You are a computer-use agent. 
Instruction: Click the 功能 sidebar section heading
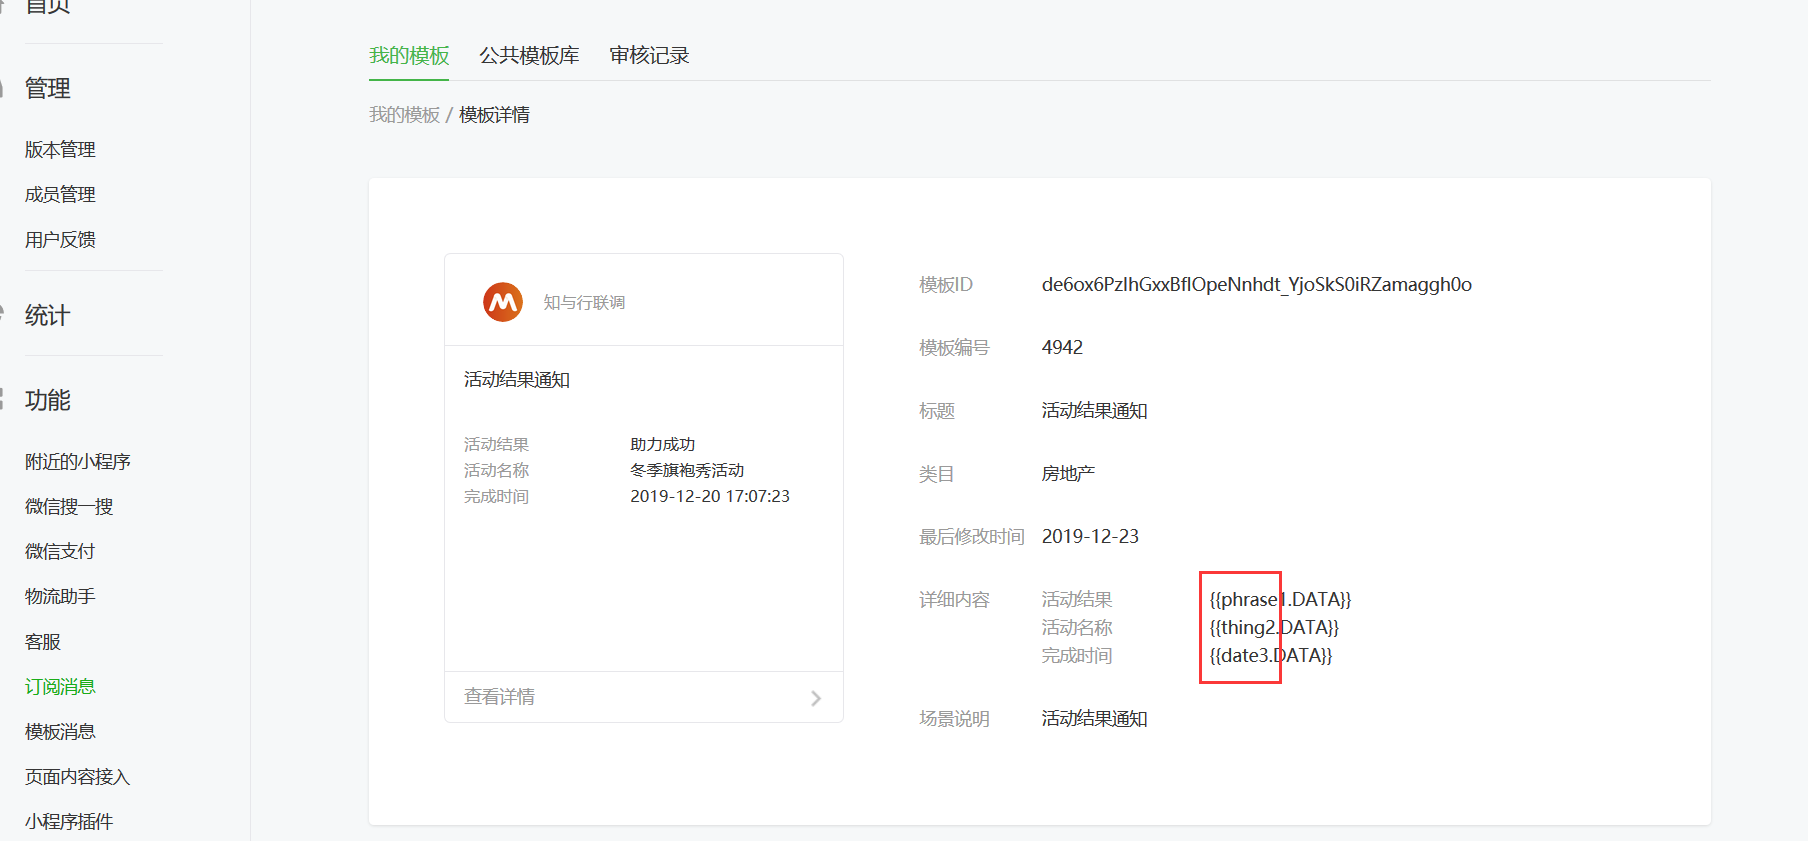coord(47,400)
